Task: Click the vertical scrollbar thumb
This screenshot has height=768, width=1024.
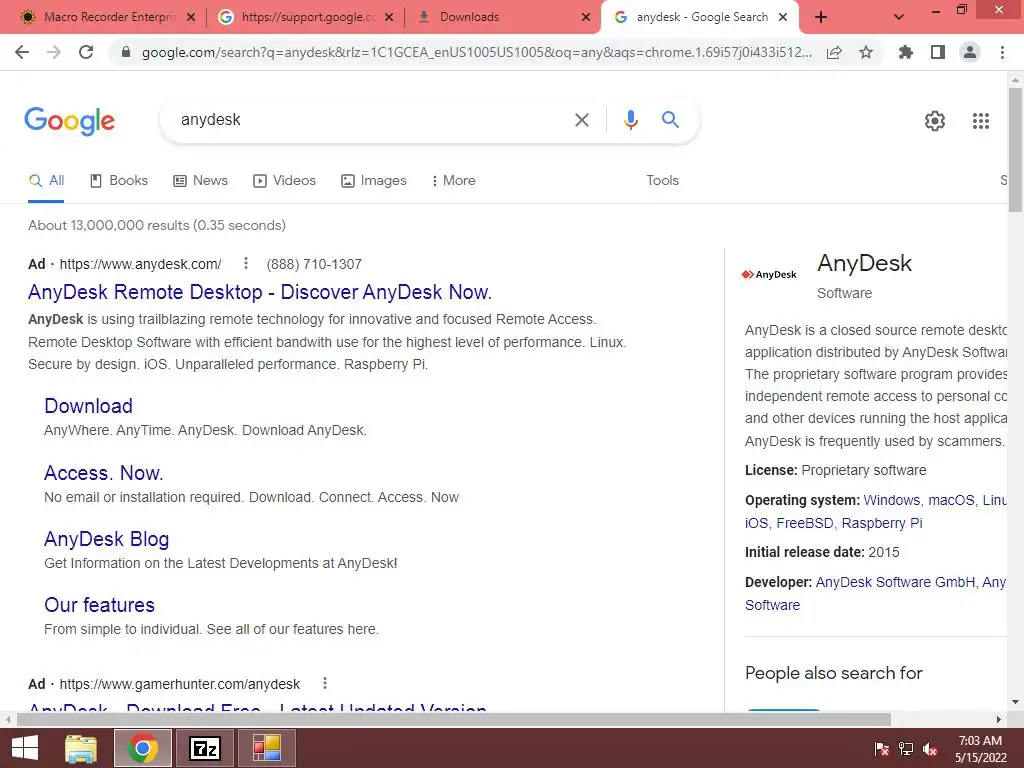Action: (x=1015, y=150)
